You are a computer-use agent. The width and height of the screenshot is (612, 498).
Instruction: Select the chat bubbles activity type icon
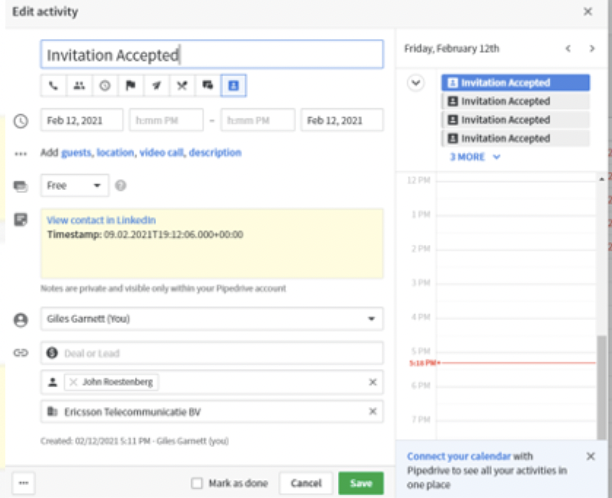pos(208,85)
